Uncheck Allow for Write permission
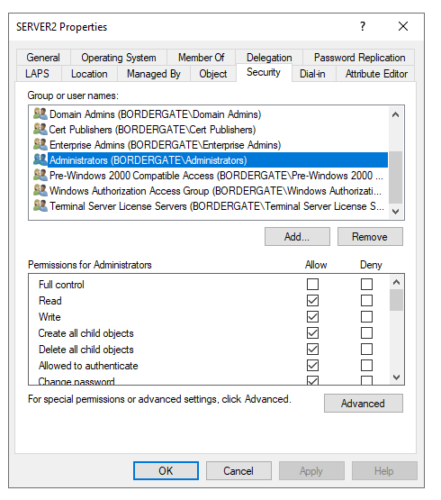 click(313, 317)
